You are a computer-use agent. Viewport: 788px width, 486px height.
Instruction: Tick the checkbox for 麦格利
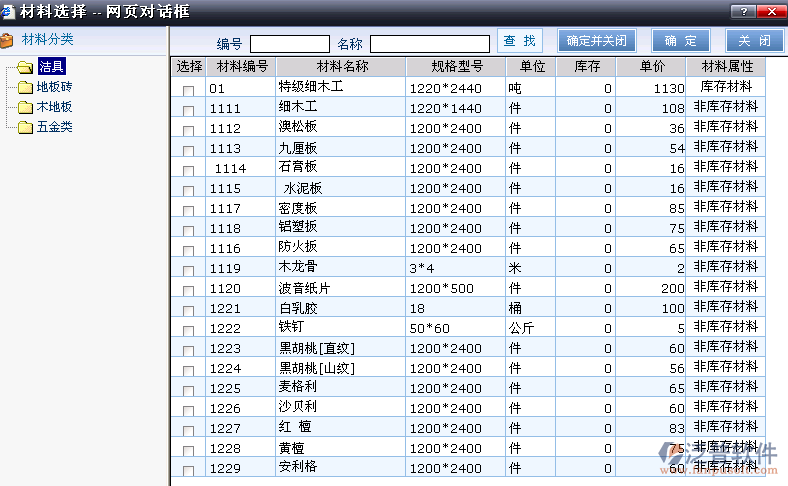(188, 391)
